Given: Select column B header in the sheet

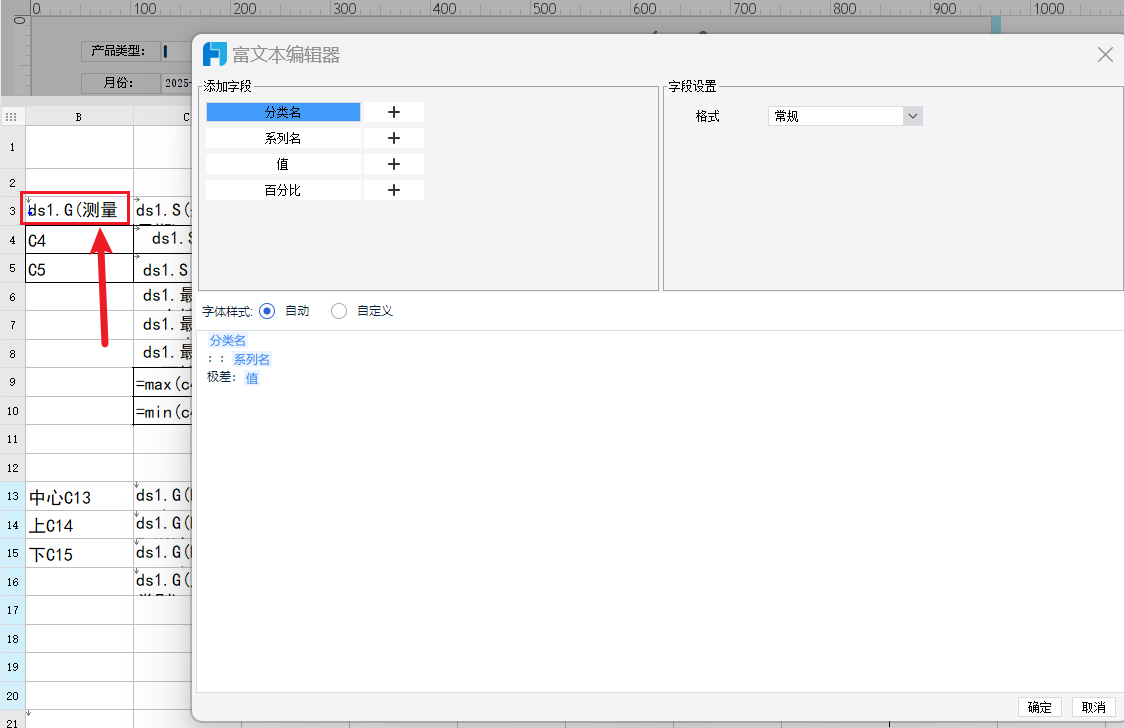Looking at the screenshot, I should click(79, 116).
